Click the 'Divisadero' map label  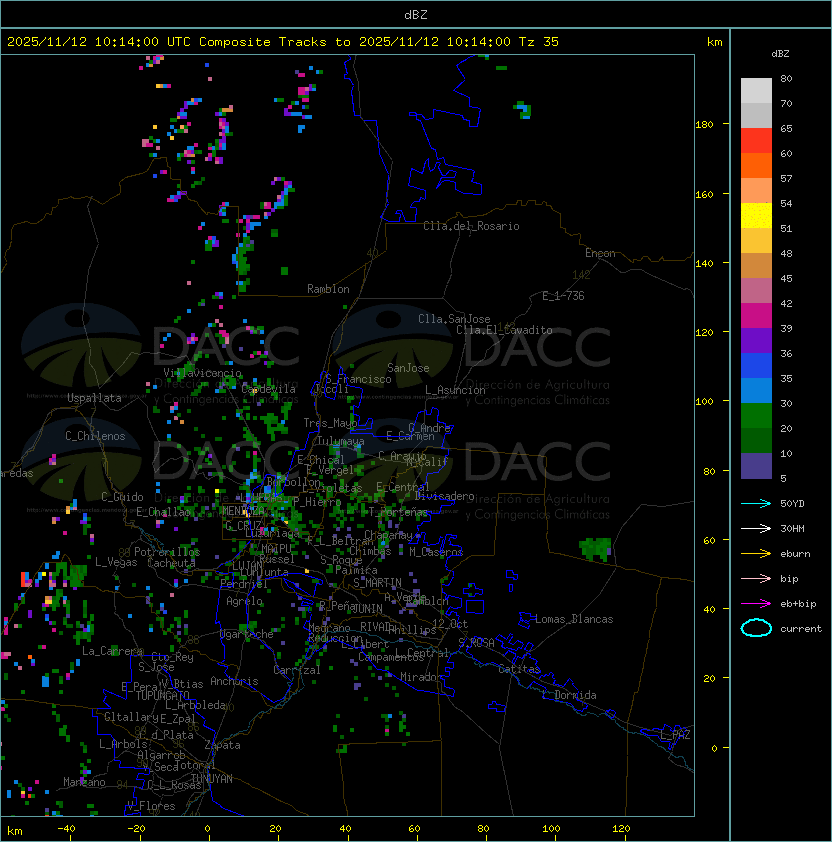445,496
